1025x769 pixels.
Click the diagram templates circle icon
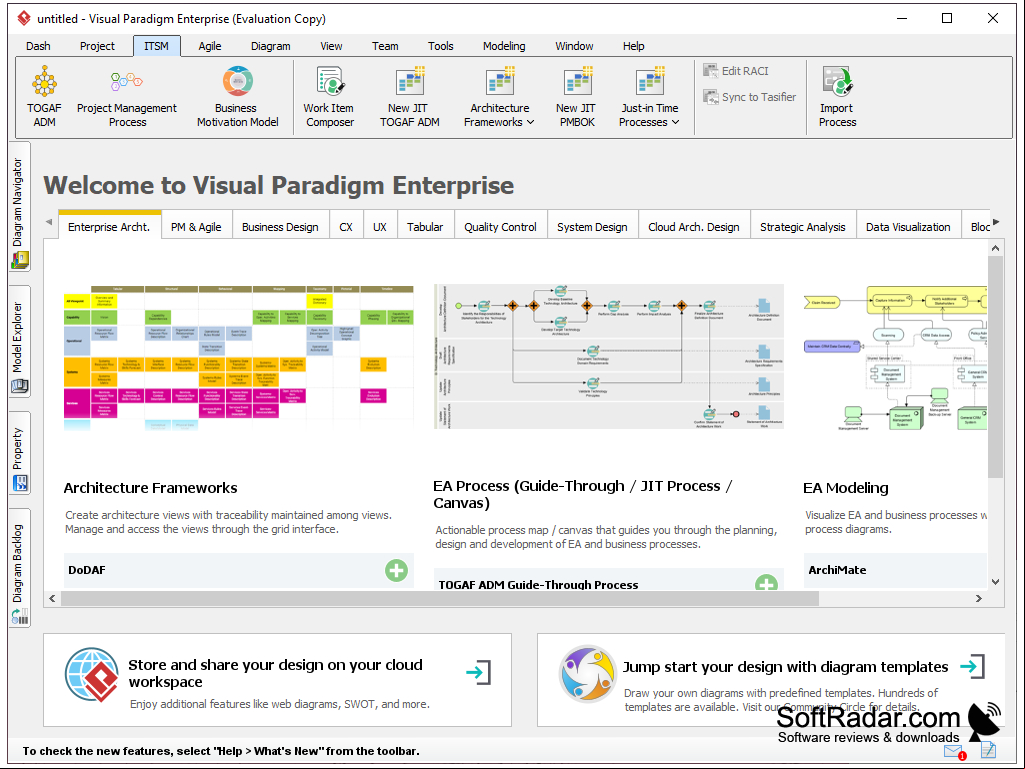click(x=587, y=674)
